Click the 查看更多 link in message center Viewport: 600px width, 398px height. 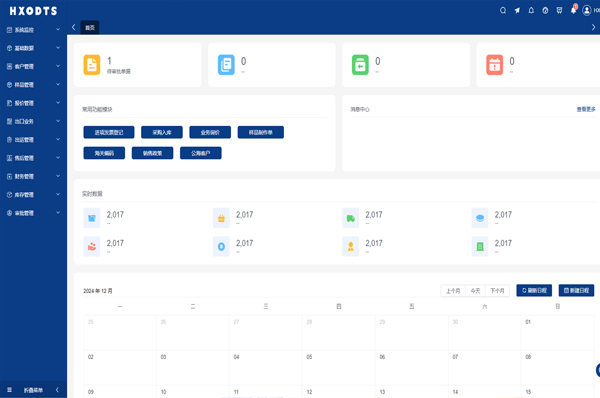tap(586, 109)
